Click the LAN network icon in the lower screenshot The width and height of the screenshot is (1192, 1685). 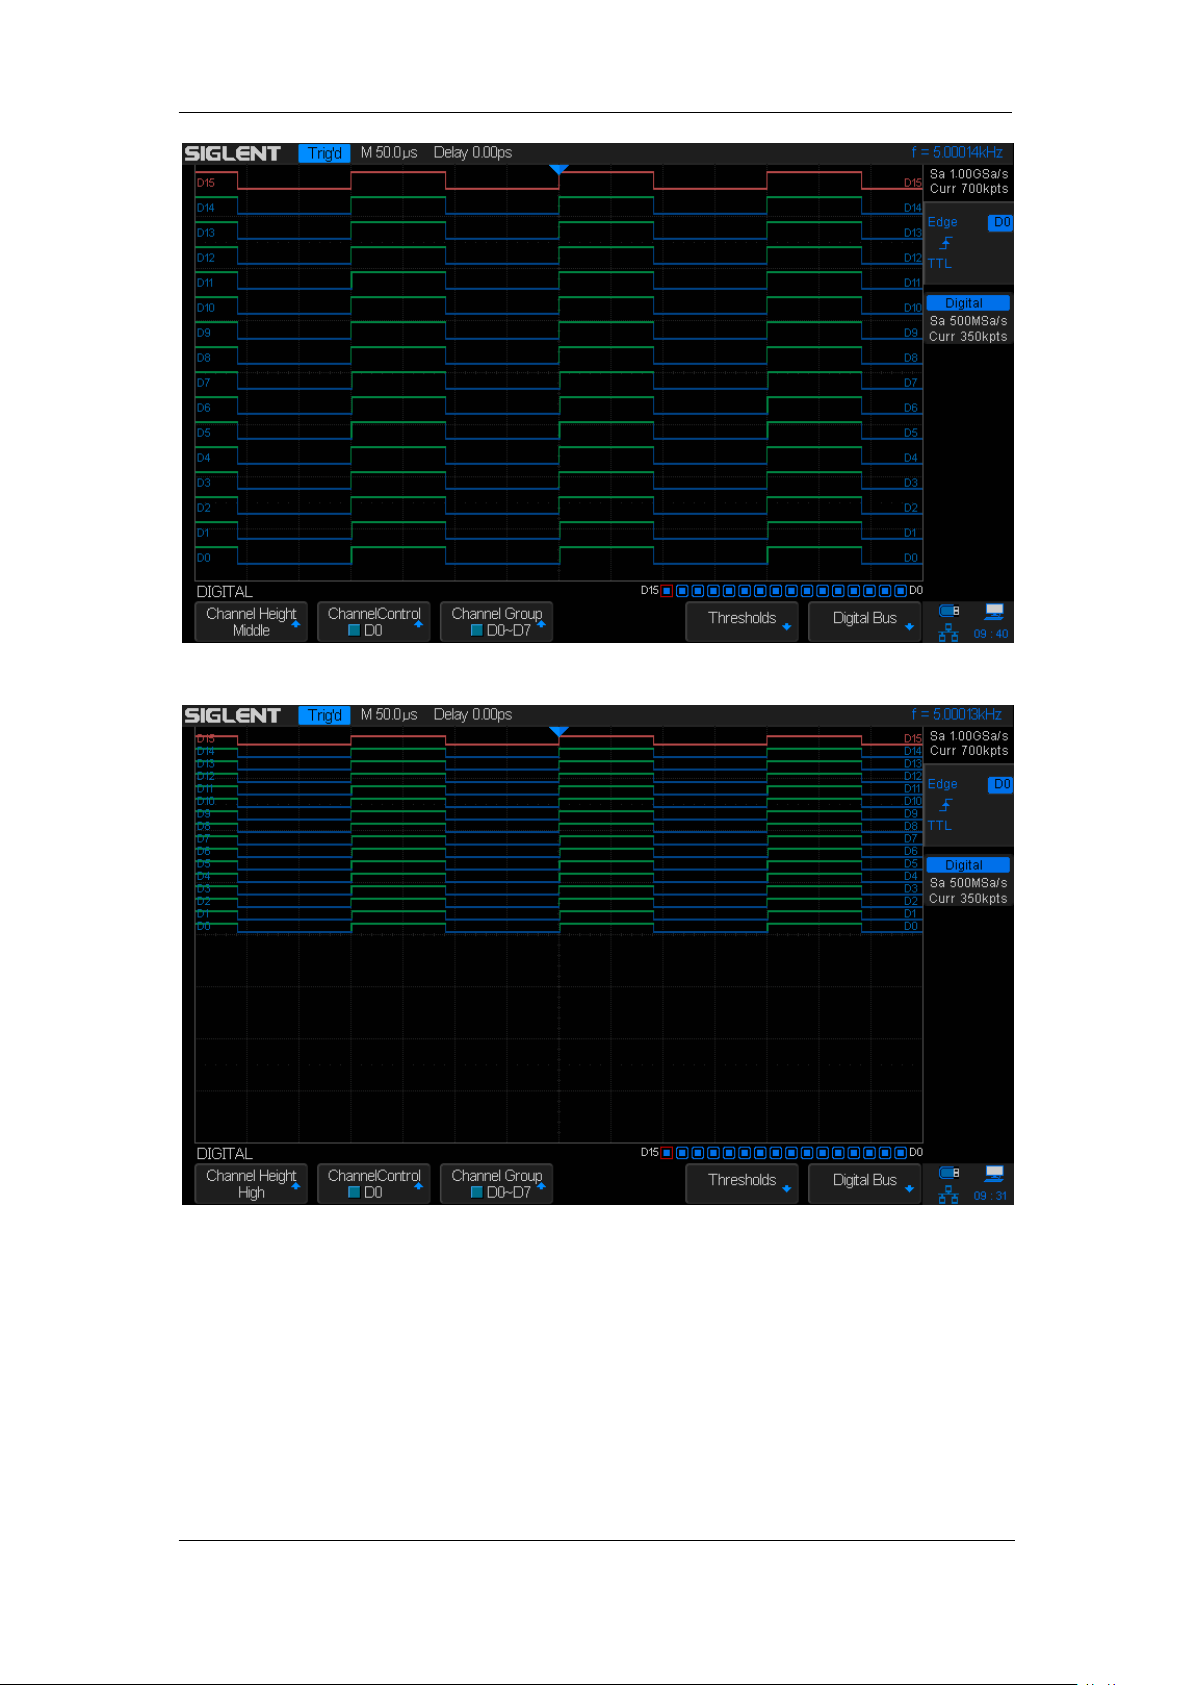[x=948, y=1195]
